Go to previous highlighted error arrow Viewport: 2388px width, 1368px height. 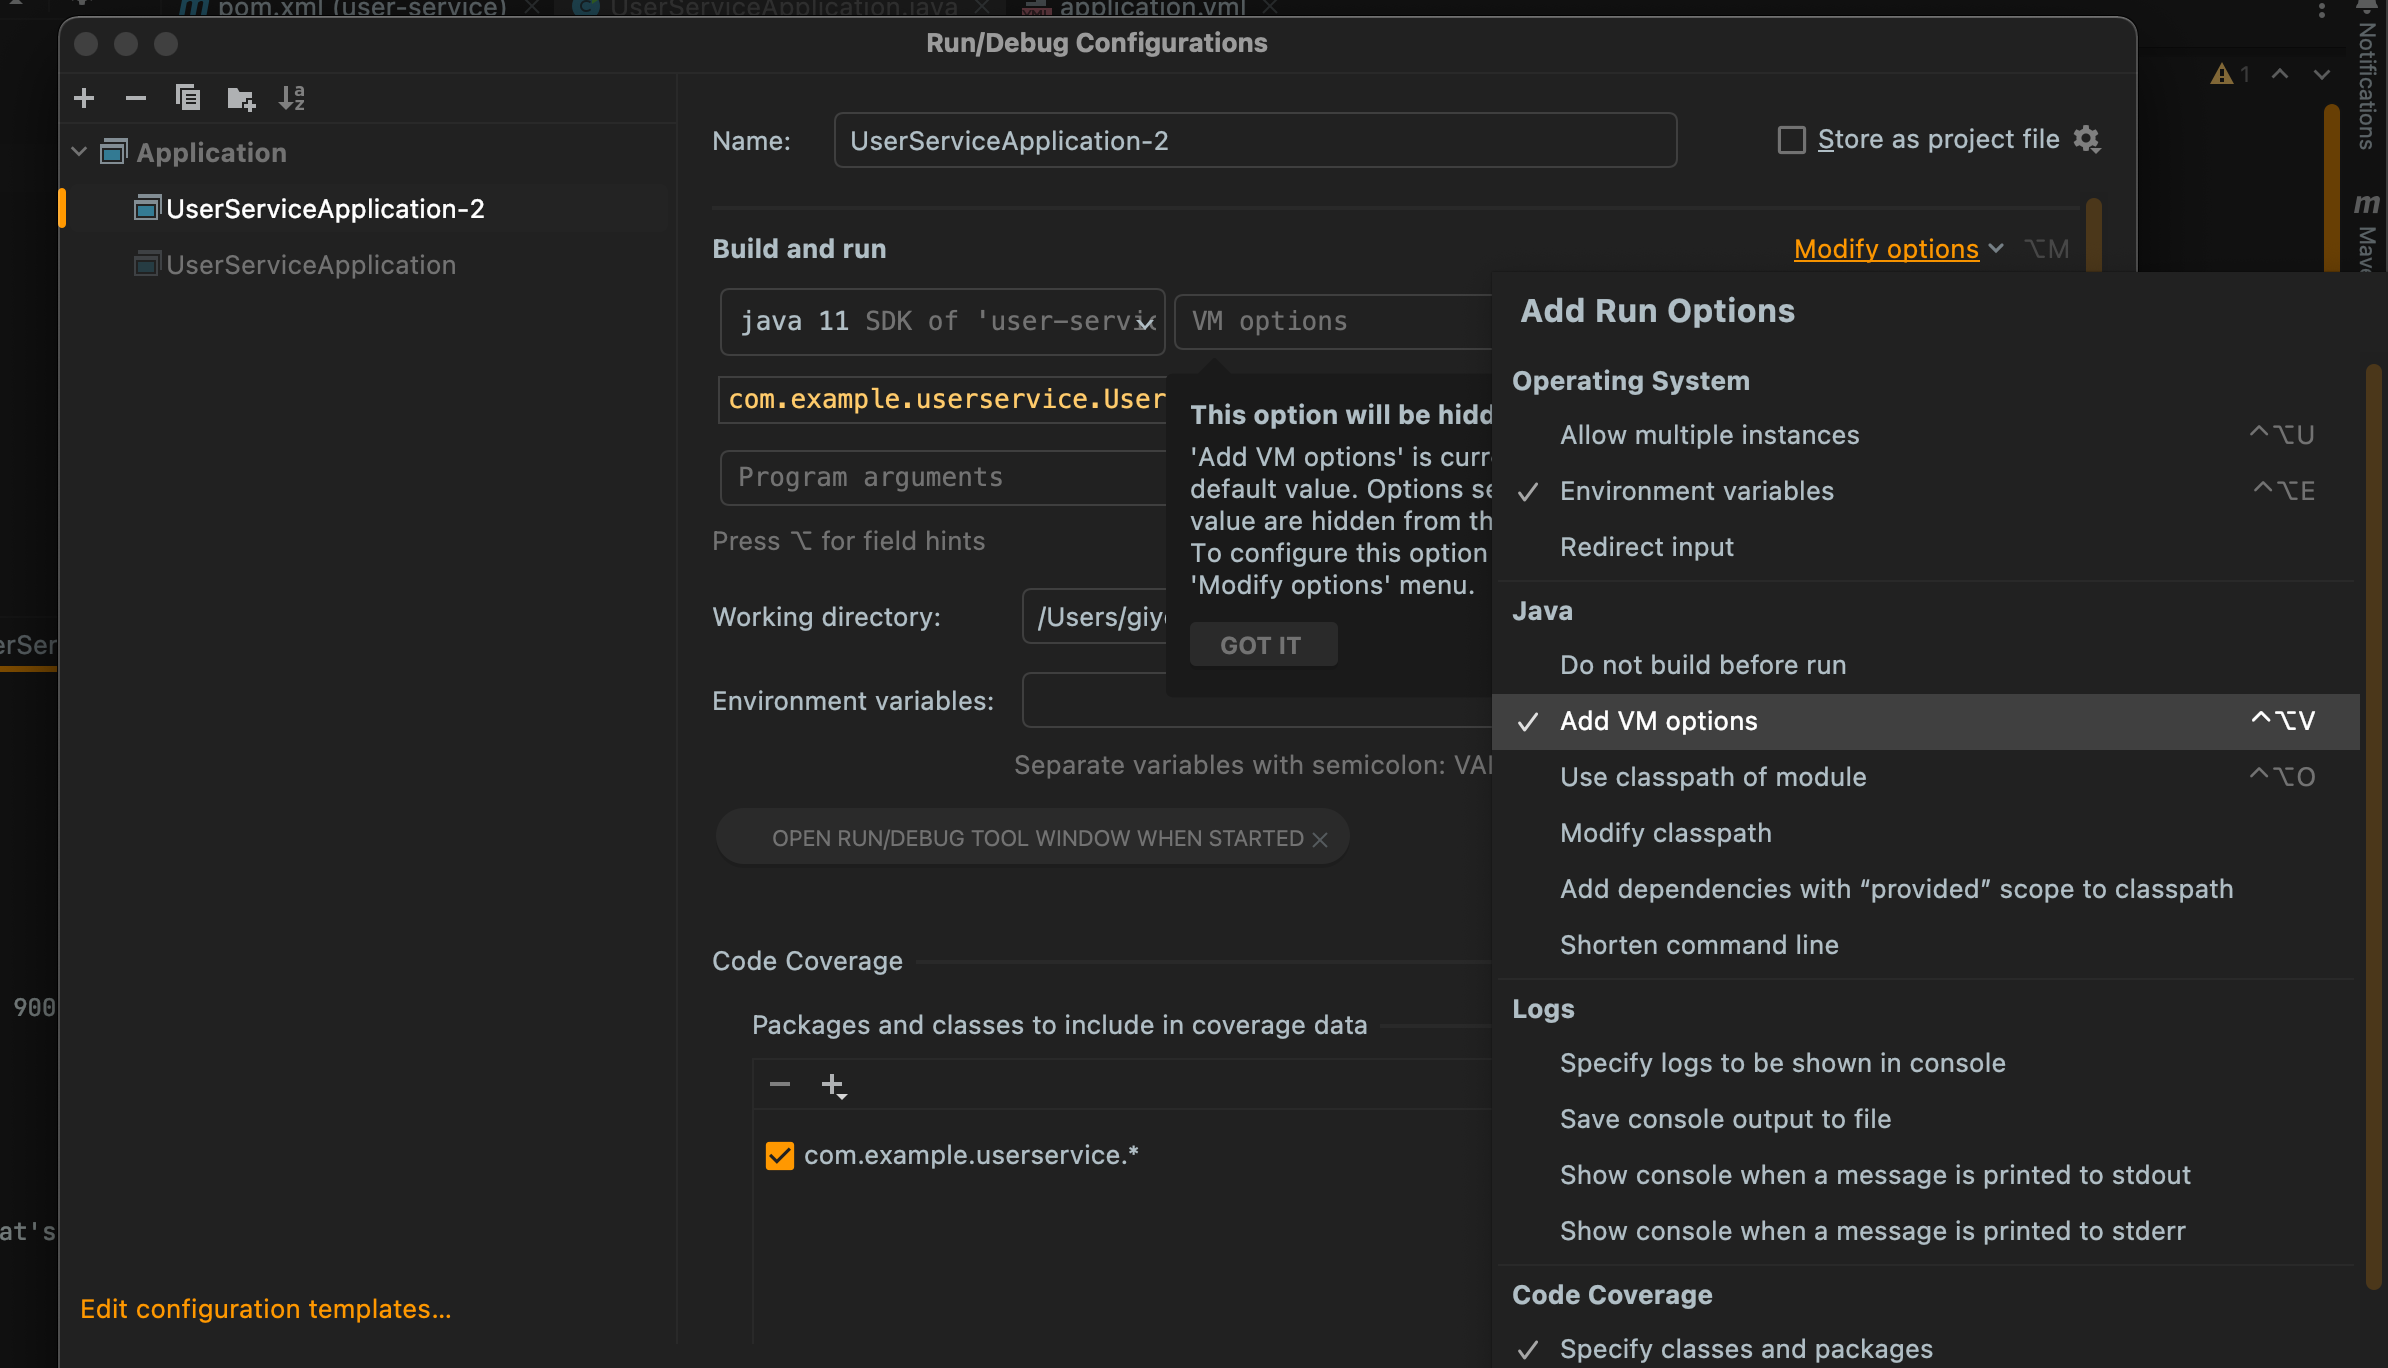pos(2280,74)
